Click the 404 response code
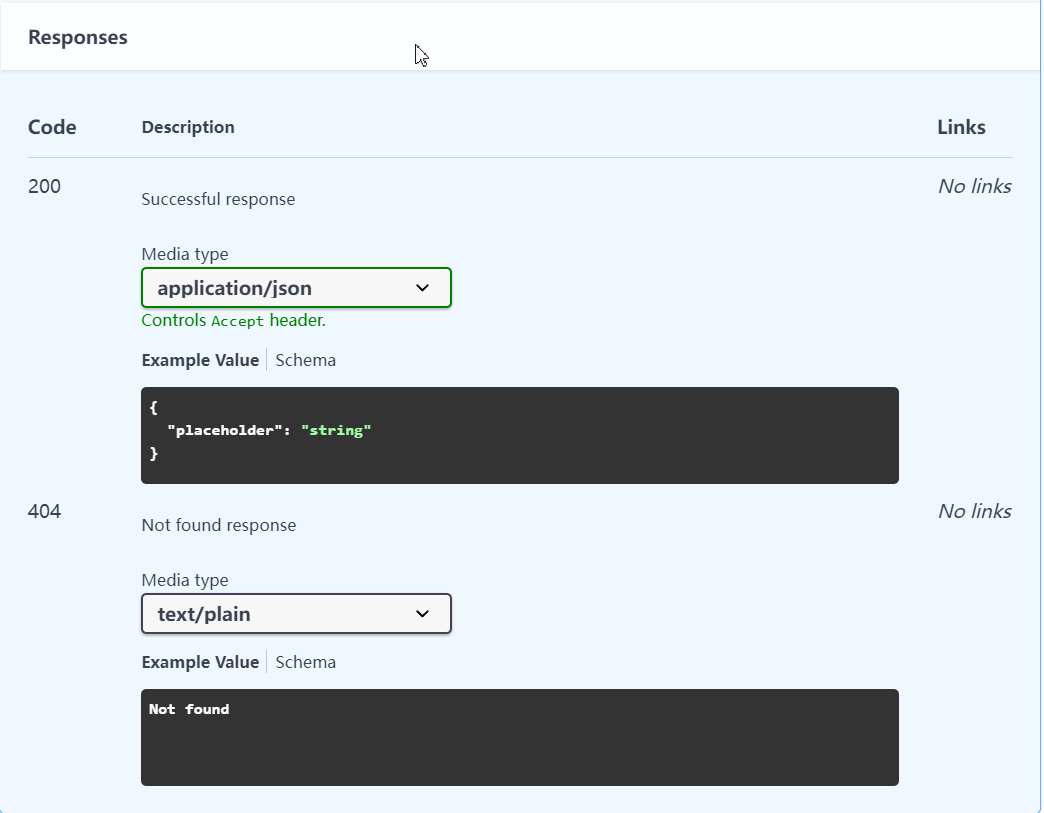This screenshot has width=1044, height=813. point(45,511)
